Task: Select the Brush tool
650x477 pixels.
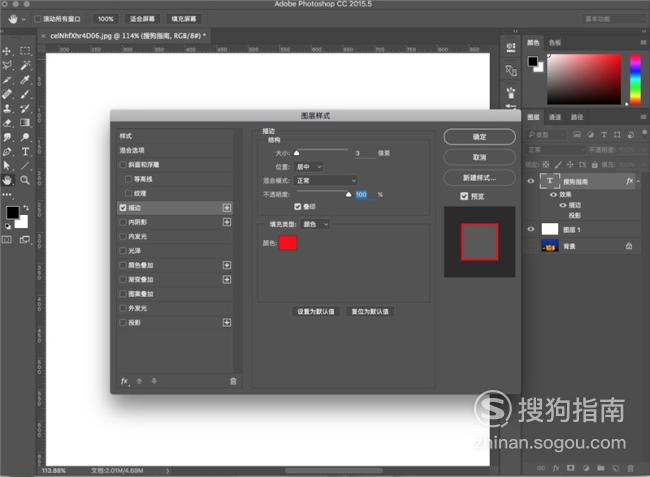Action: tap(25, 94)
